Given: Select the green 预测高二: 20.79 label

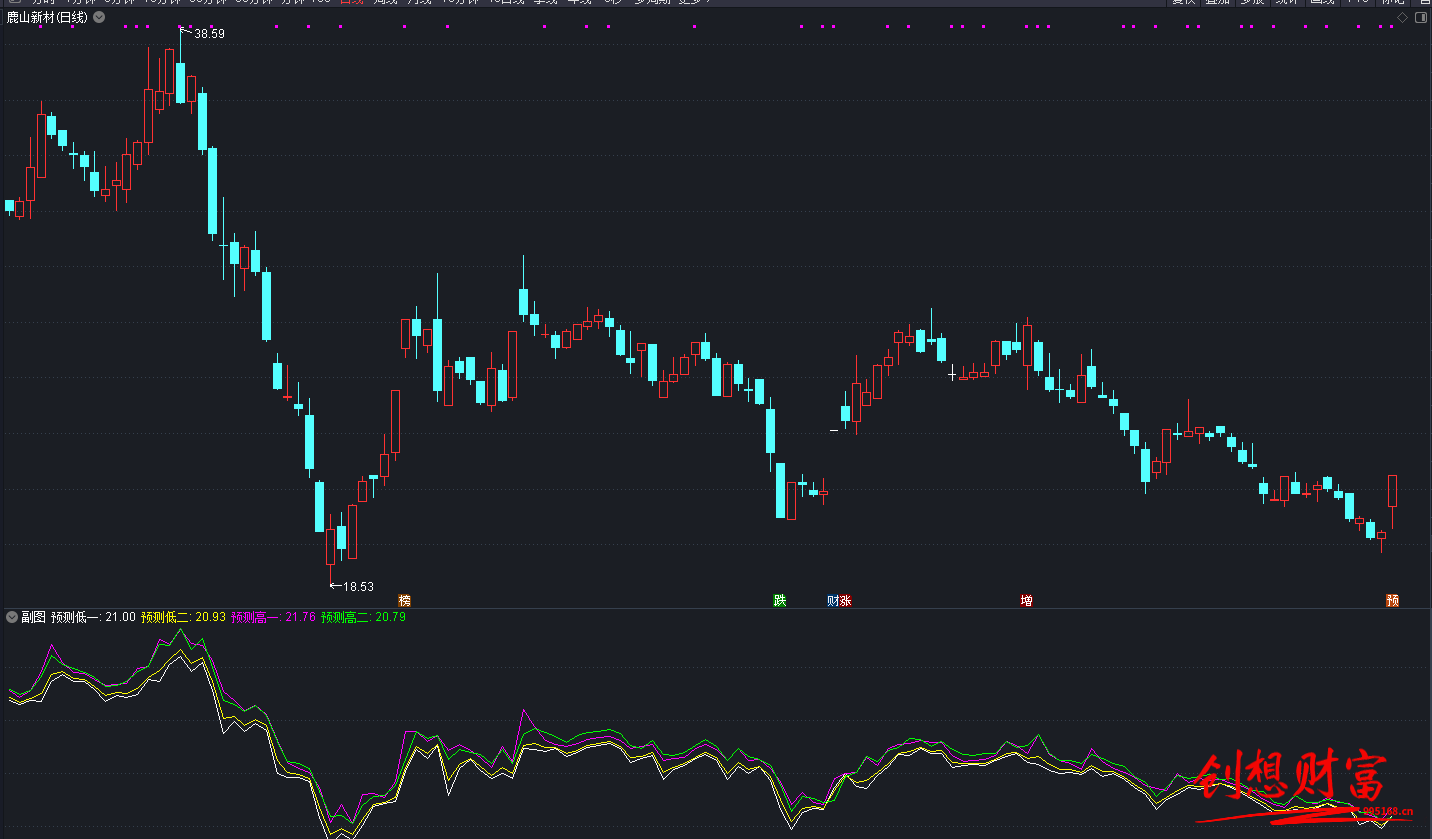Looking at the screenshot, I should [x=363, y=617].
